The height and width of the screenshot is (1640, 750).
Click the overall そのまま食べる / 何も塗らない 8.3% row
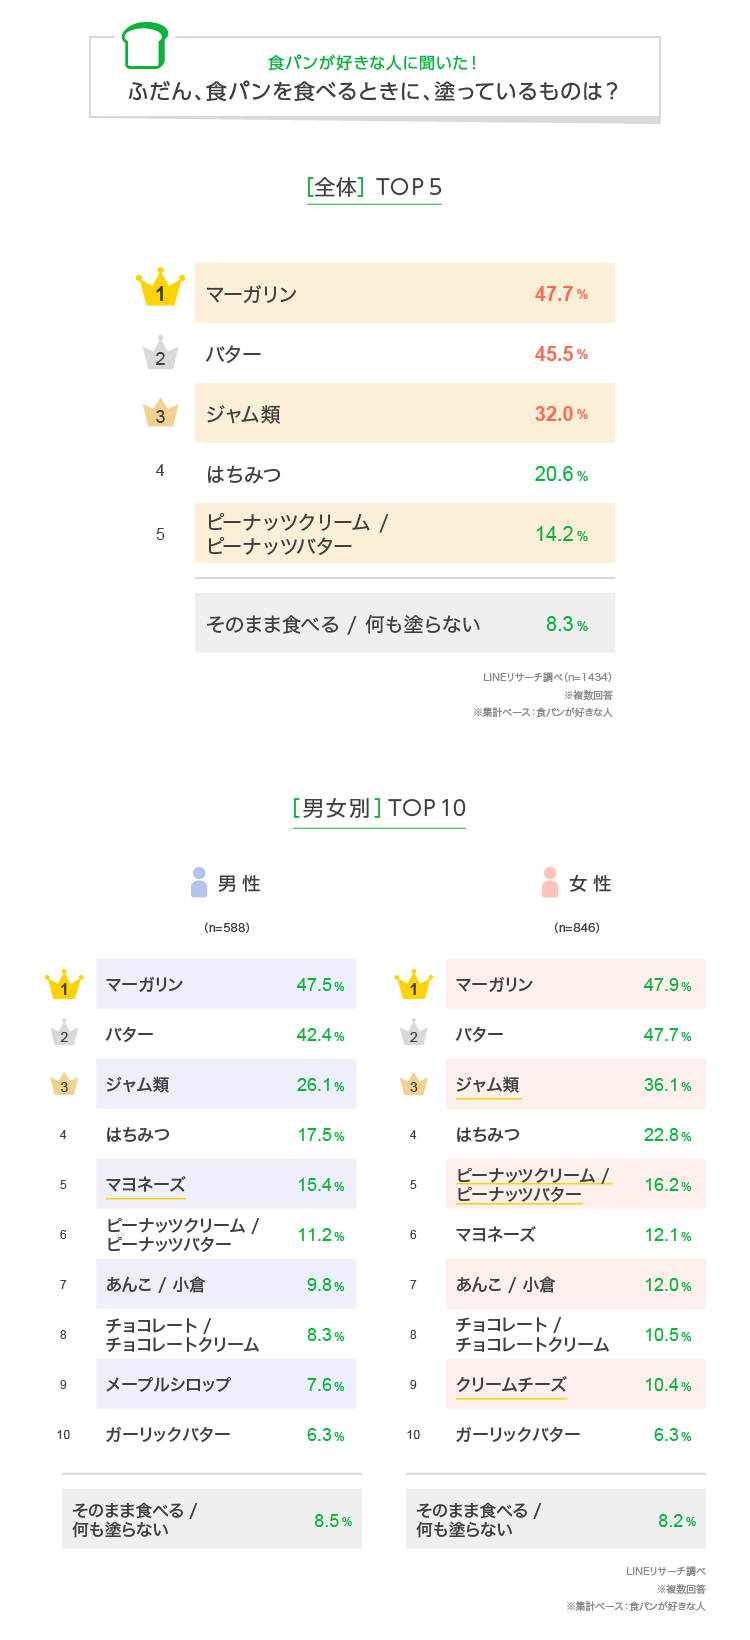pyautogui.click(x=404, y=624)
